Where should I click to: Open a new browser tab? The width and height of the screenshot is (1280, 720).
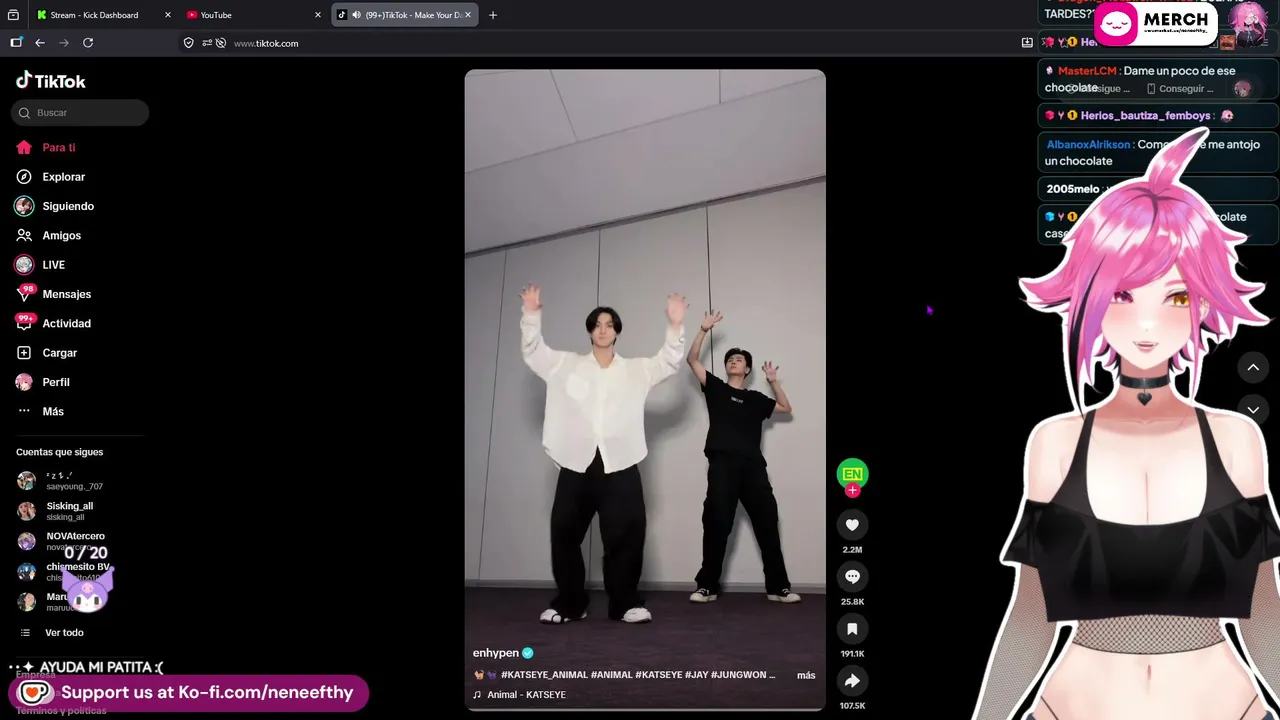[493, 15]
